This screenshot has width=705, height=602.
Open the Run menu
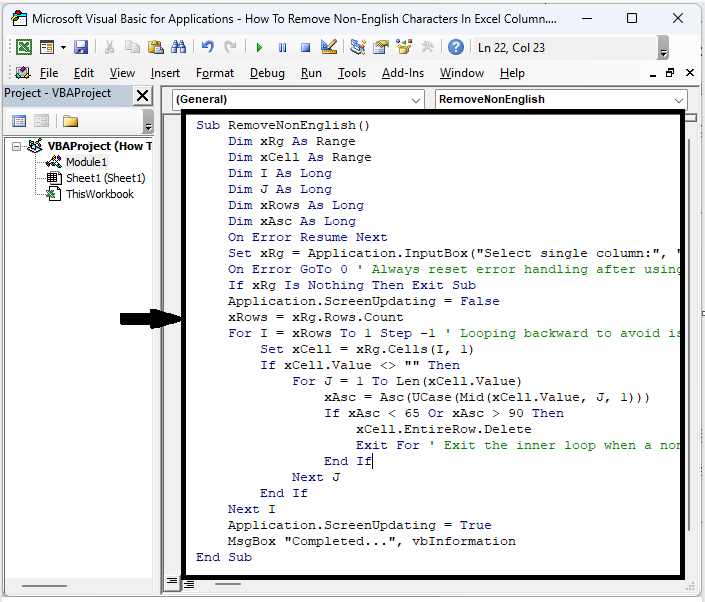click(311, 73)
